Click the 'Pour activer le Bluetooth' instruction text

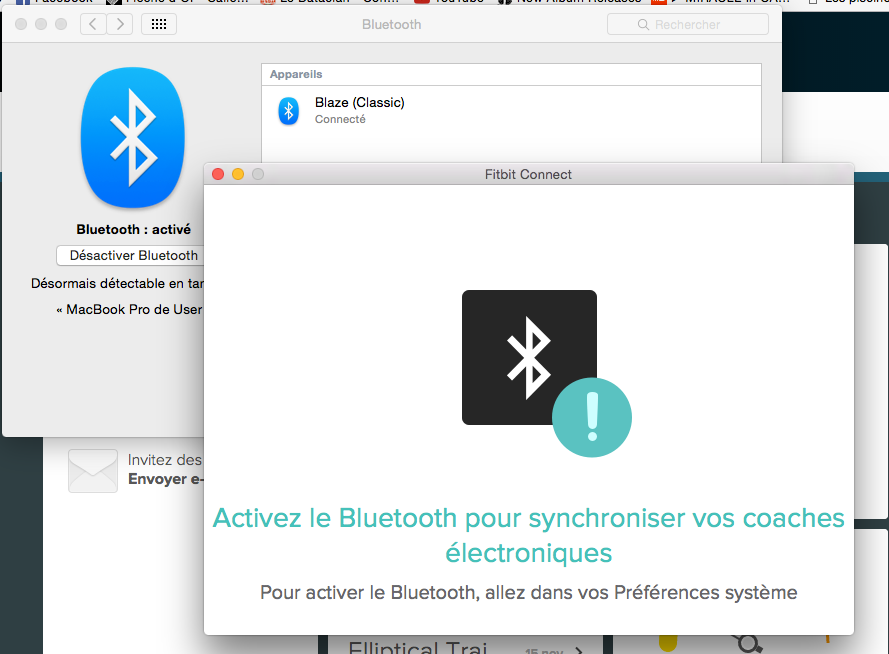[528, 593]
